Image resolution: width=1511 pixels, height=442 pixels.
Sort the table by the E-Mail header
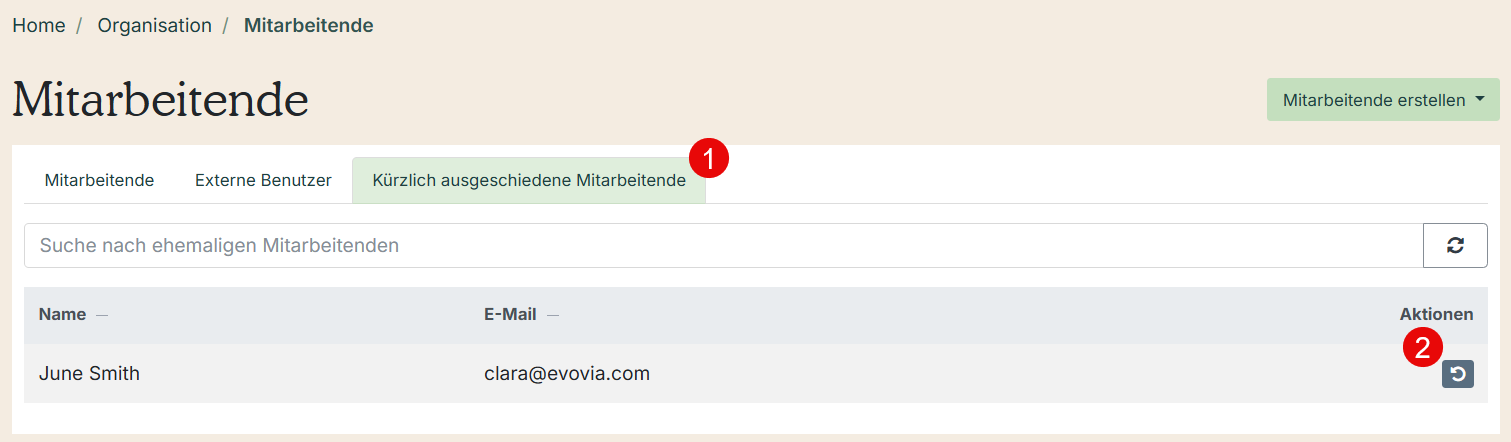click(510, 314)
